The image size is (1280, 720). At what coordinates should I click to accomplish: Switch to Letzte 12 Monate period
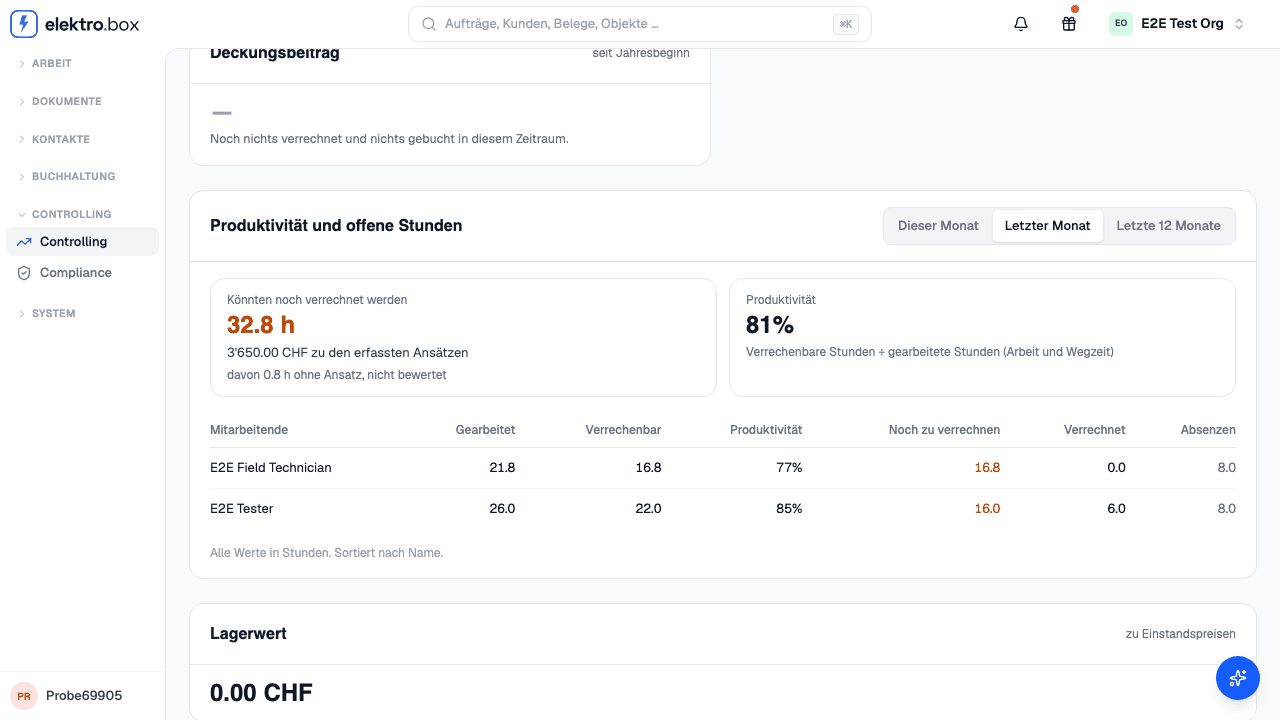(1168, 226)
